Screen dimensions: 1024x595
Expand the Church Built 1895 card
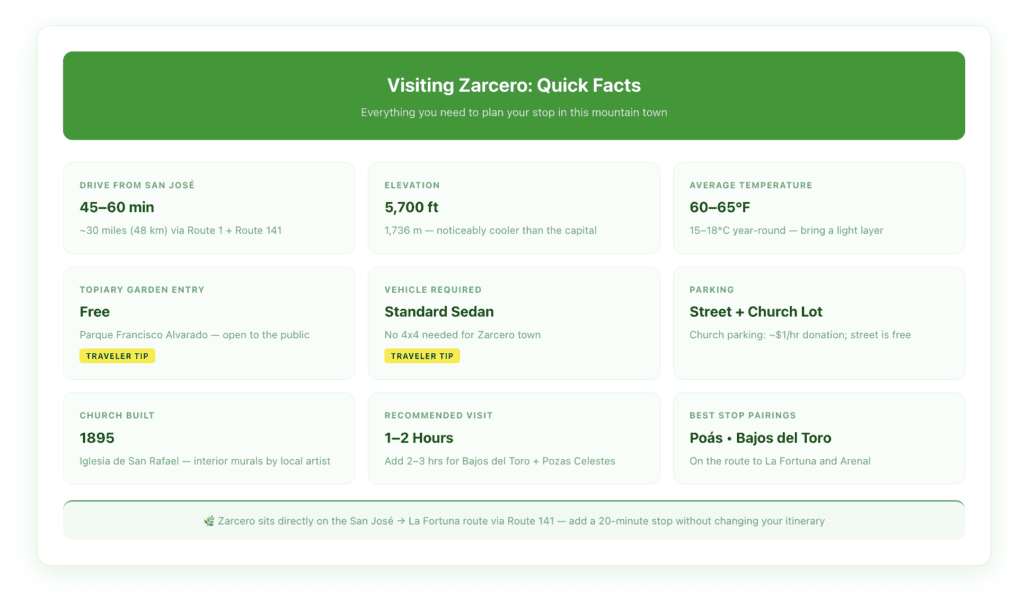pyautogui.click(x=209, y=438)
